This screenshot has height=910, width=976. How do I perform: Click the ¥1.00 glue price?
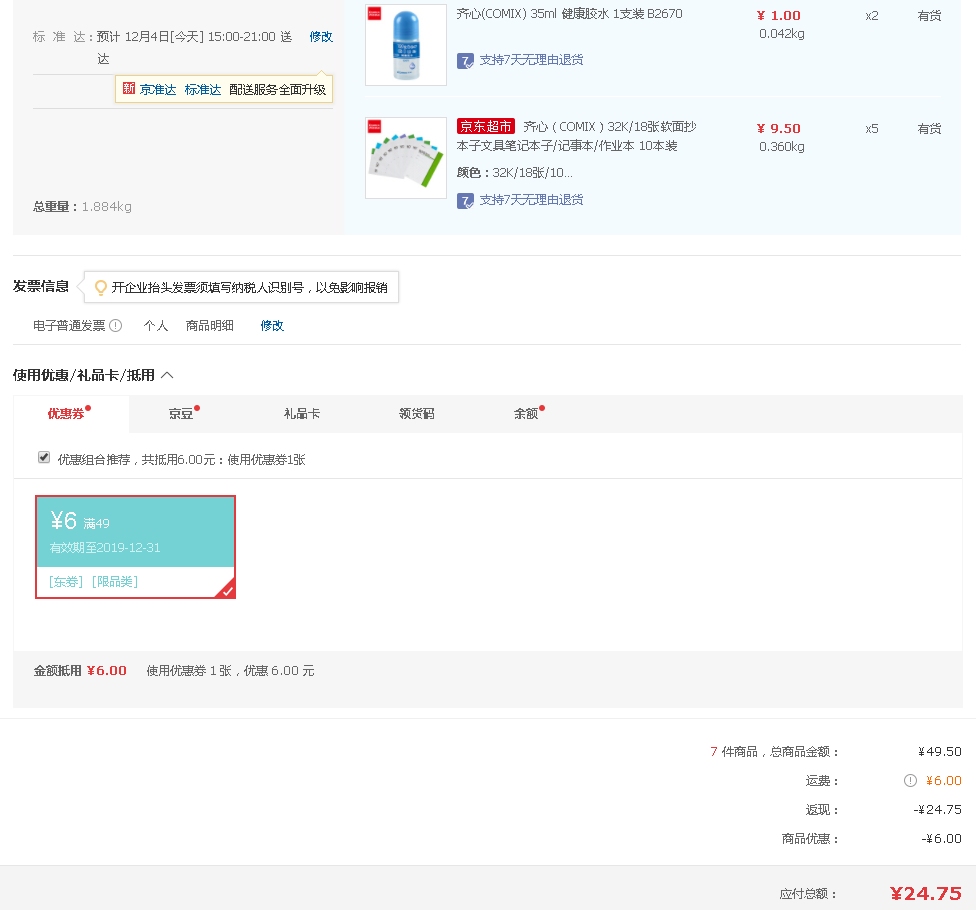(x=779, y=16)
